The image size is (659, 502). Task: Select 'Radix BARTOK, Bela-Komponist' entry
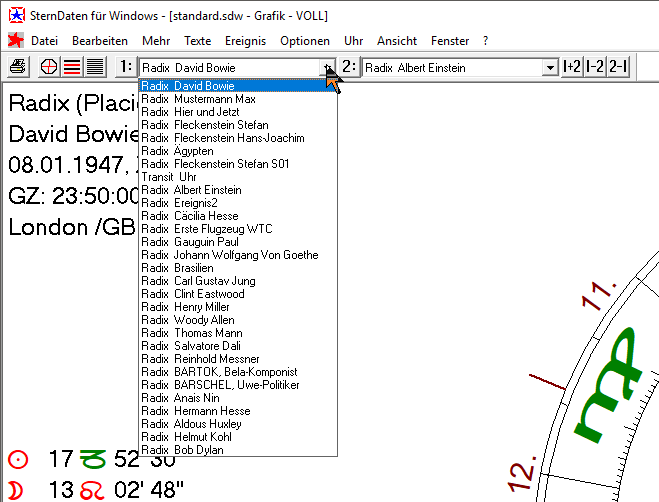tap(238, 372)
